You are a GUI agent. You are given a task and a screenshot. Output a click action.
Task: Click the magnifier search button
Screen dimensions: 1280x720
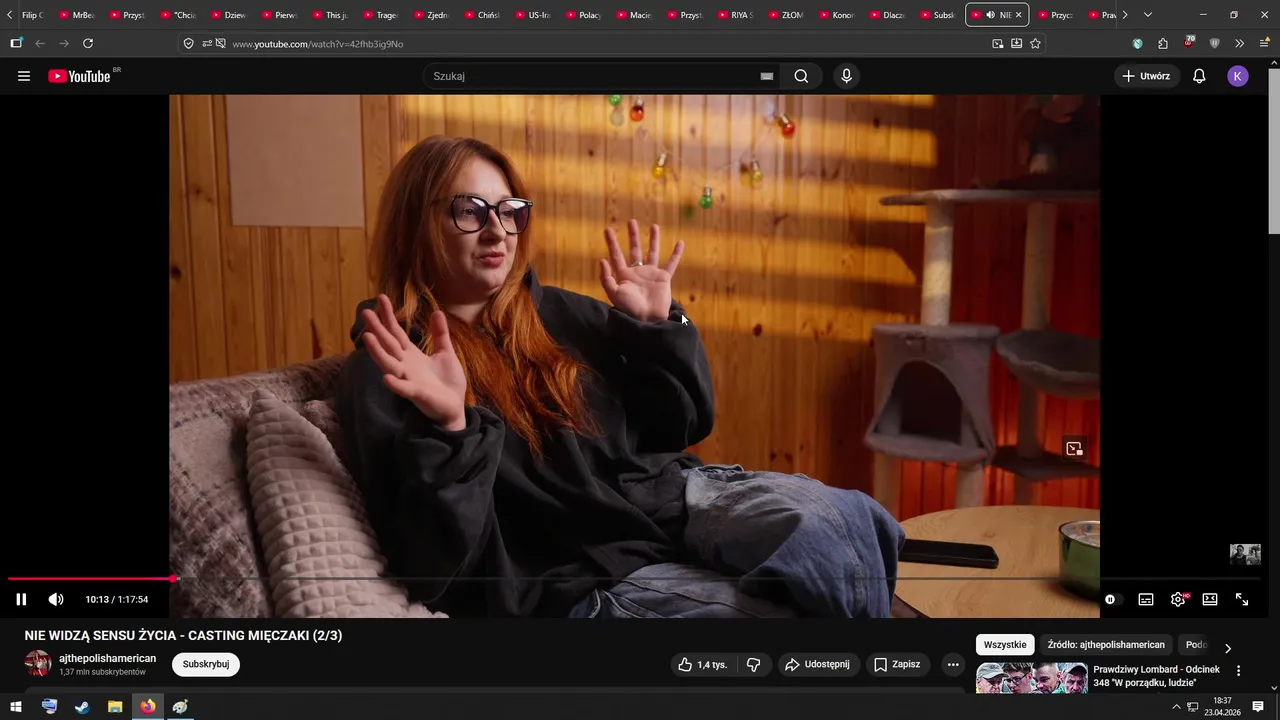pos(801,76)
